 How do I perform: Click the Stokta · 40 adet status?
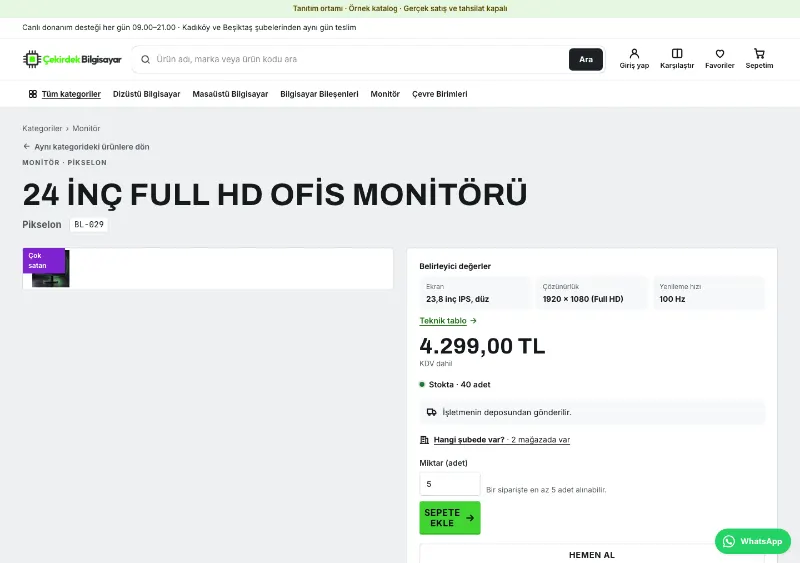click(455, 384)
